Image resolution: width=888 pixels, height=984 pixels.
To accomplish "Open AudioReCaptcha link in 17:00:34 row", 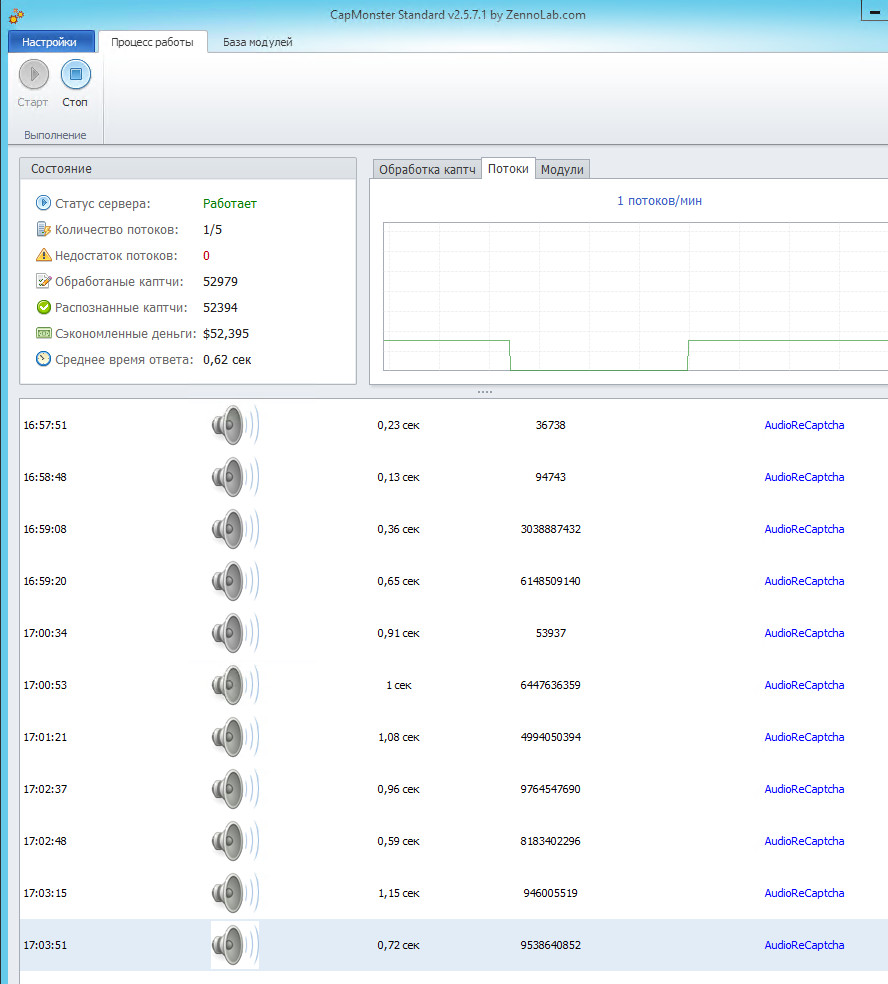I will point(804,633).
